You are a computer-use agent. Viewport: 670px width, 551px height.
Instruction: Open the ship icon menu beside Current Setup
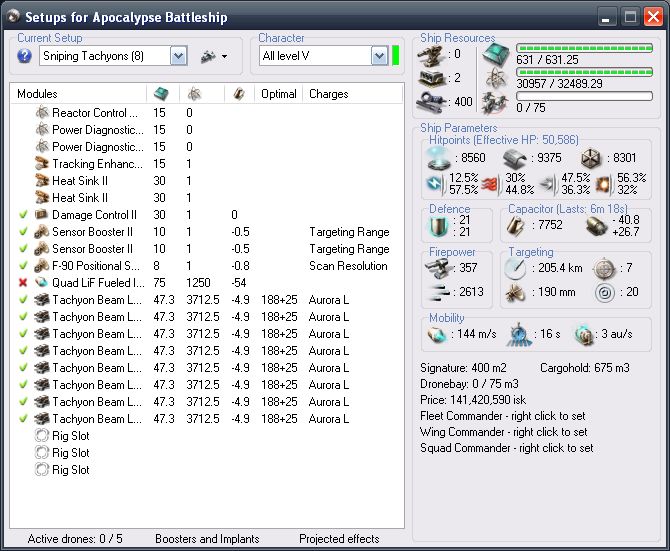(214, 56)
